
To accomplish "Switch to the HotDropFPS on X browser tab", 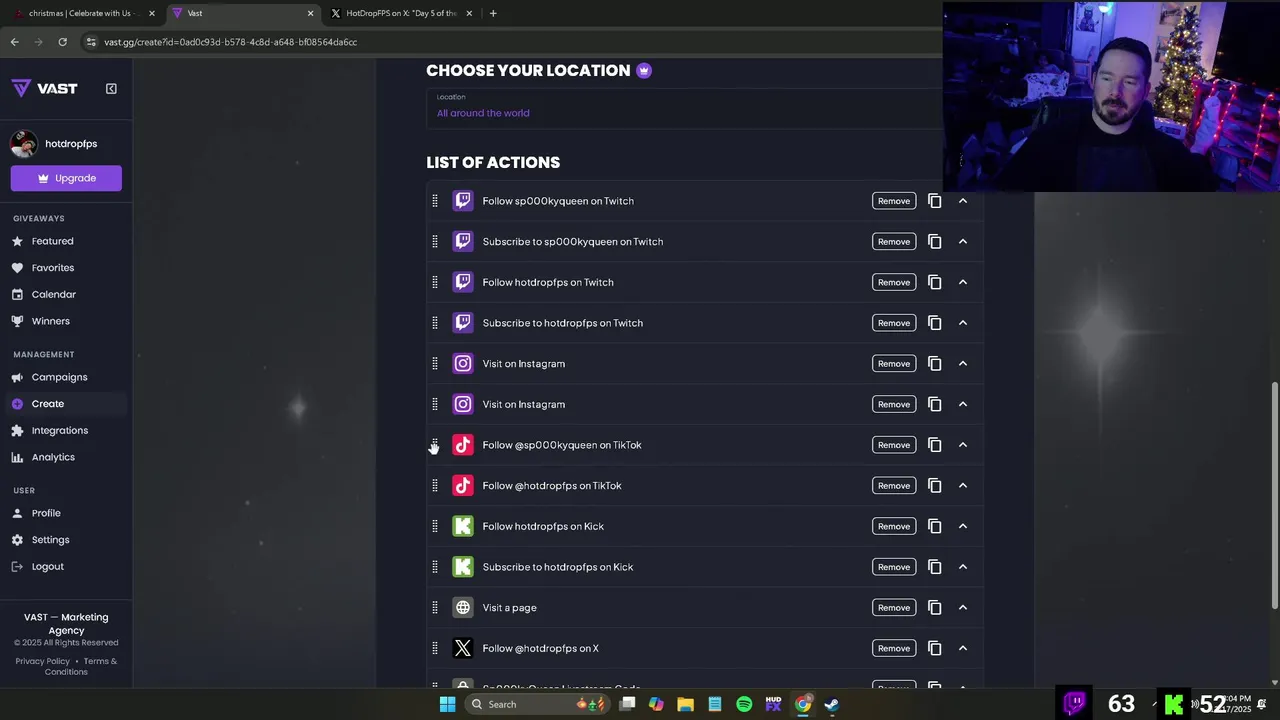I will pos(400,13).
